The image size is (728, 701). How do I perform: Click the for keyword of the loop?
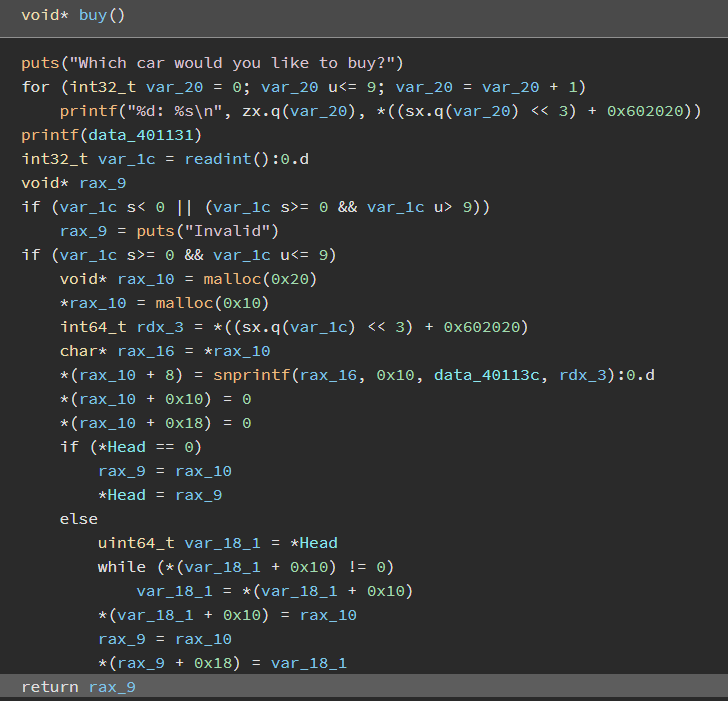(x=35, y=87)
